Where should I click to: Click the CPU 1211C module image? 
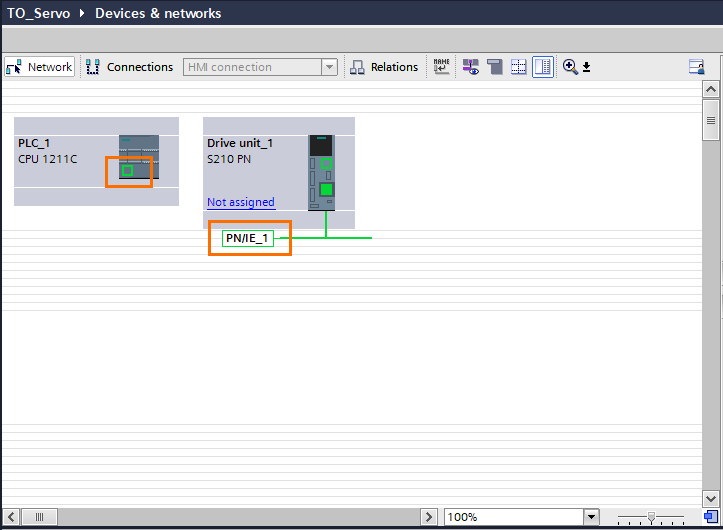tap(139, 157)
